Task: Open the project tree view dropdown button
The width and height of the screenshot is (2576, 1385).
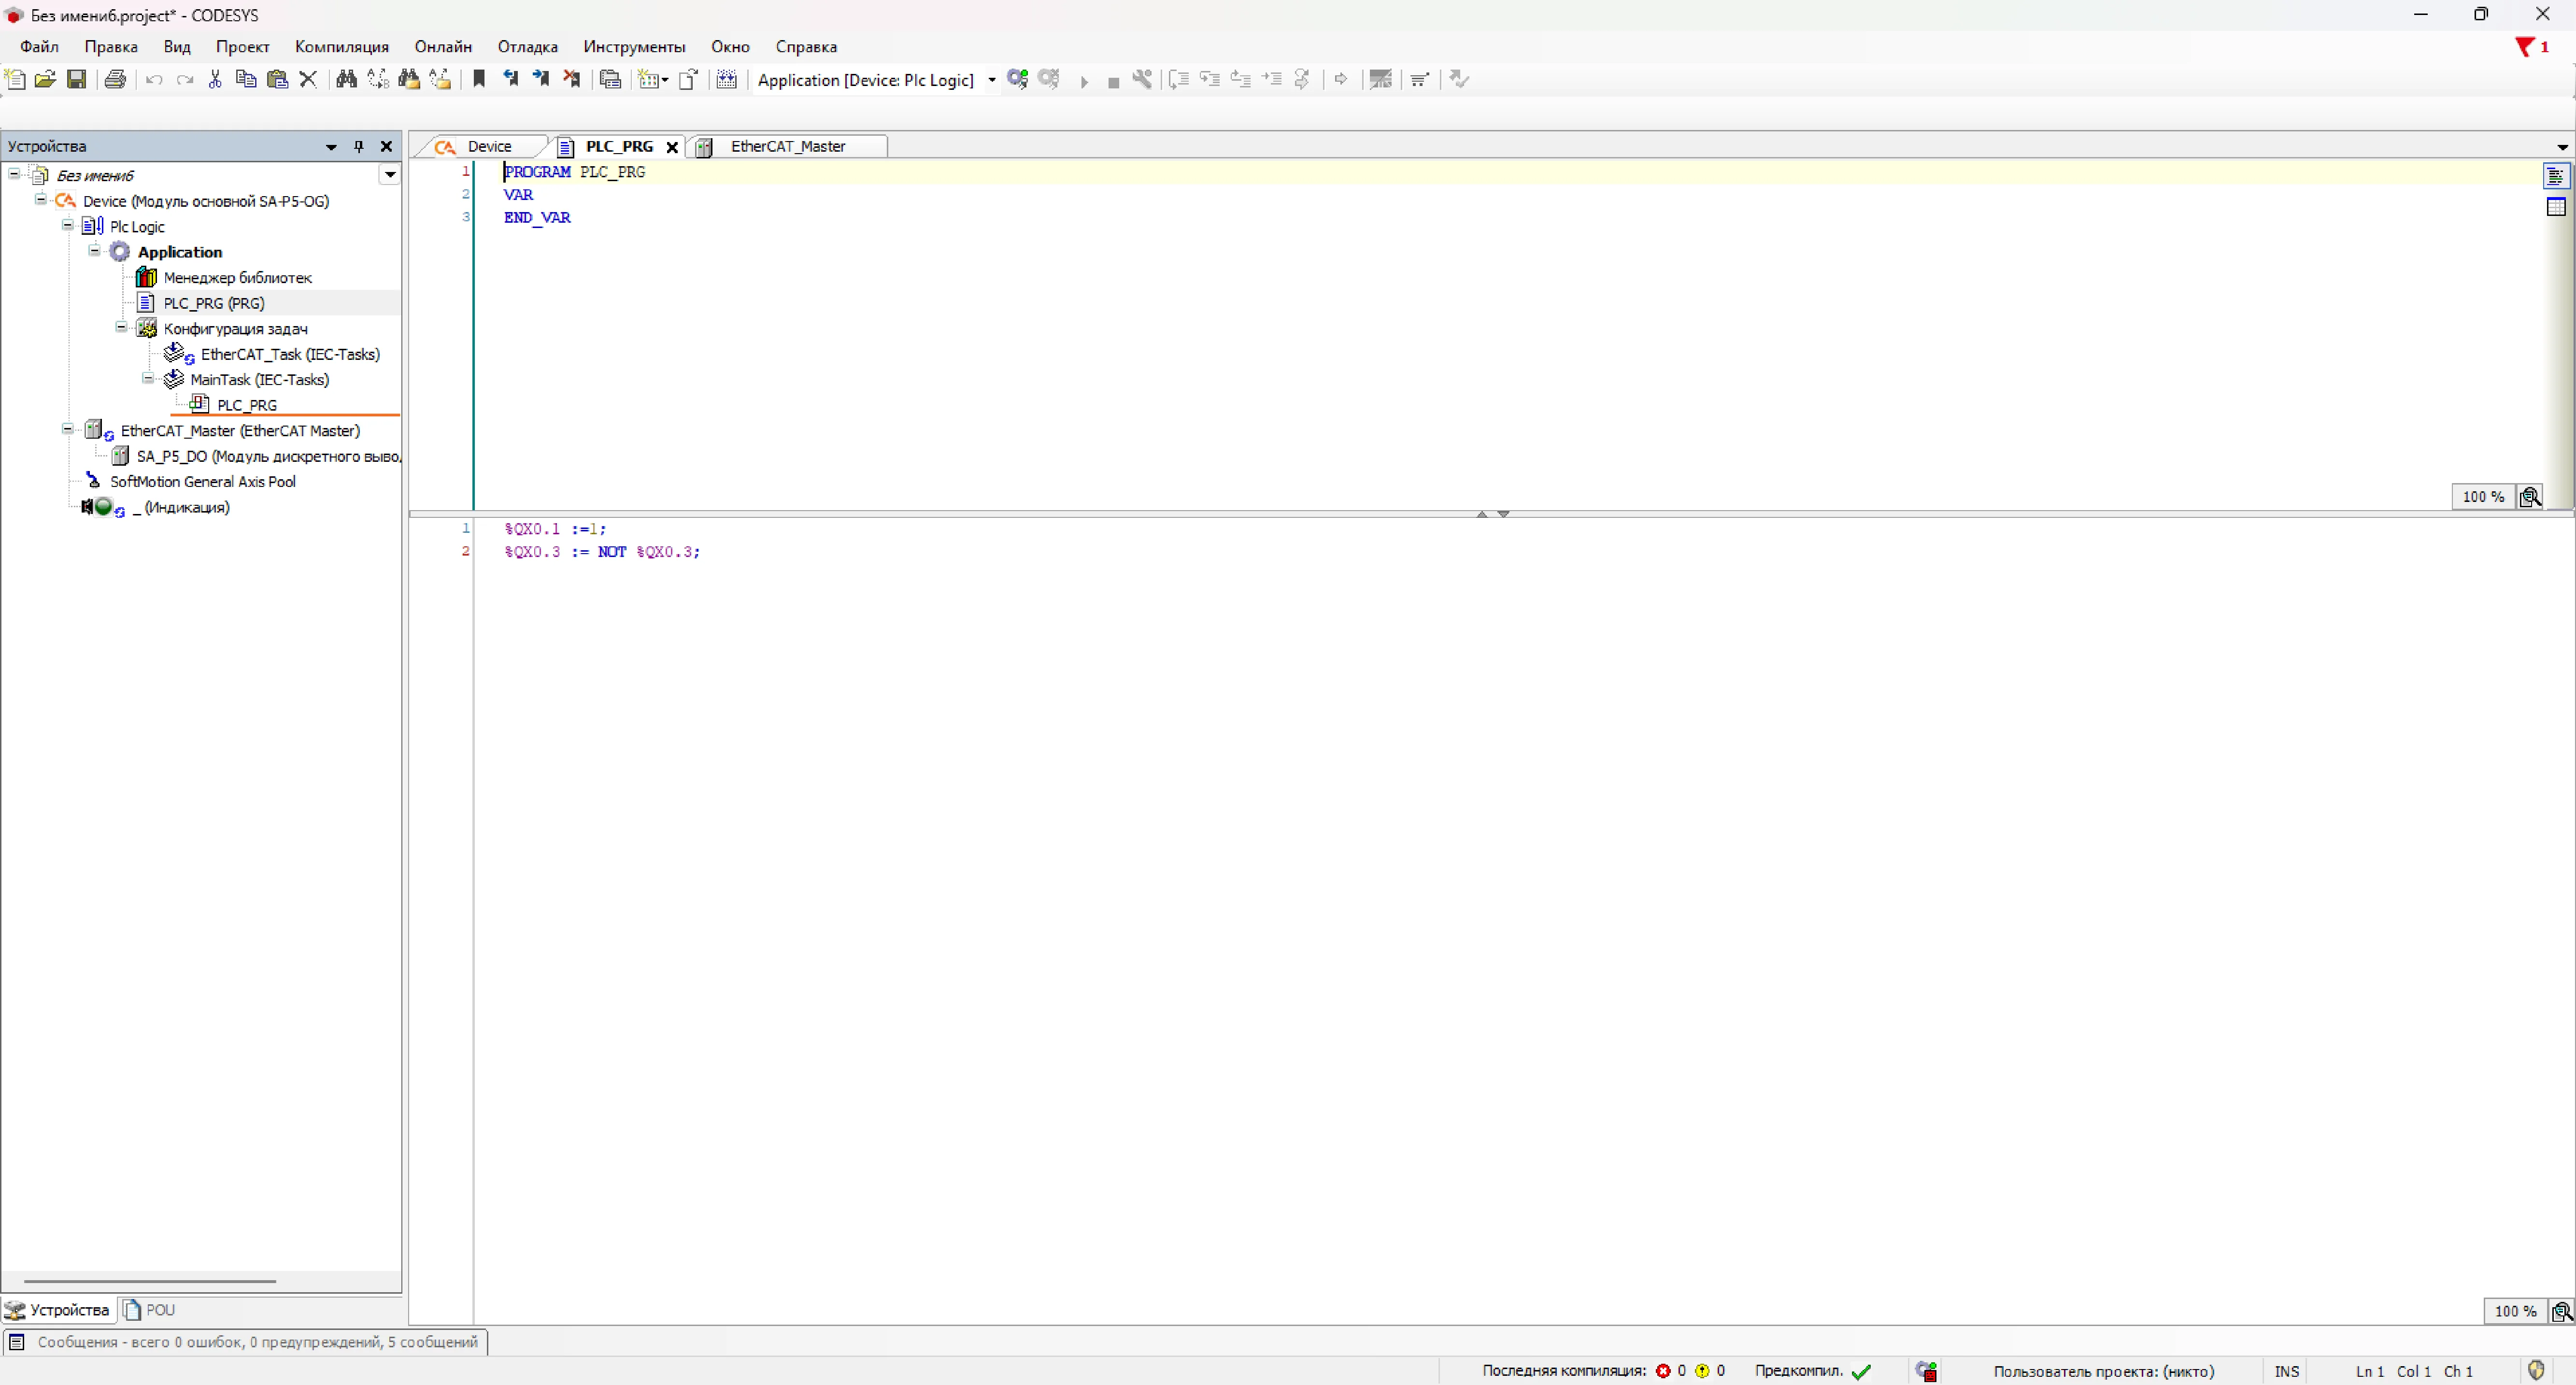Action: tap(390, 175)
